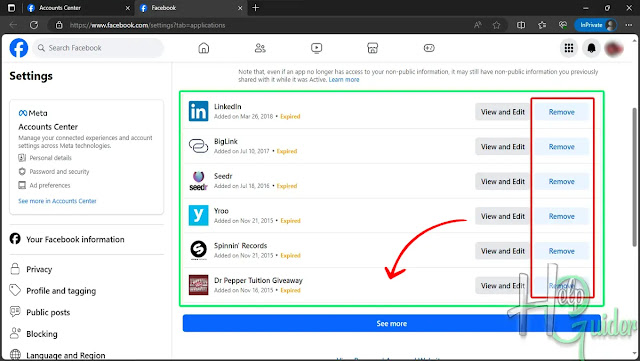The width and height of the screenshot is (640, 361).
Task: Click the Seedr app icon
Action: 198,180
